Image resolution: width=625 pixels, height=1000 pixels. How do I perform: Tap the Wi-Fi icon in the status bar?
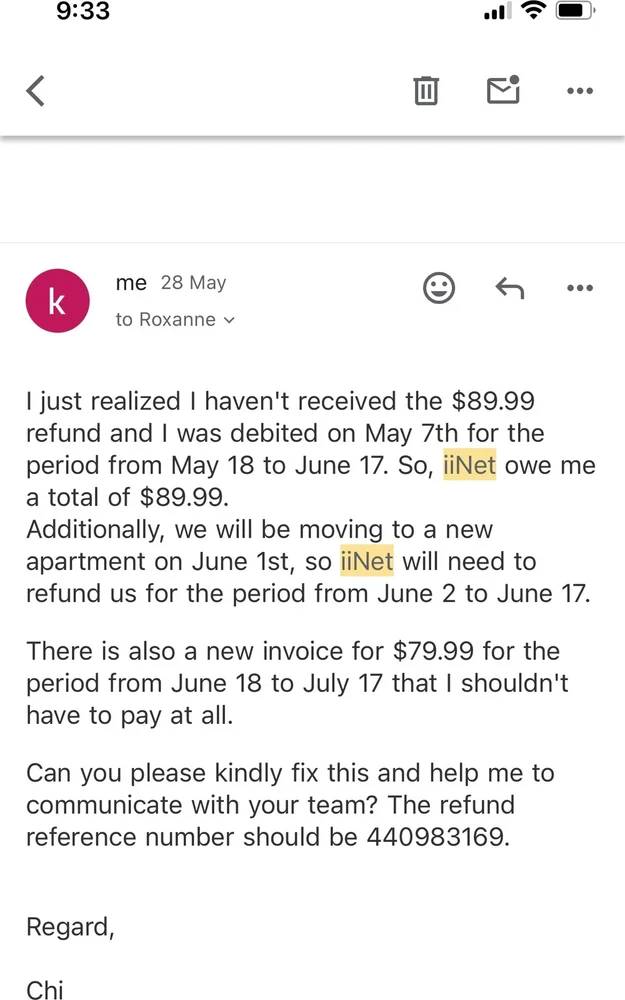tap(533, 10)
